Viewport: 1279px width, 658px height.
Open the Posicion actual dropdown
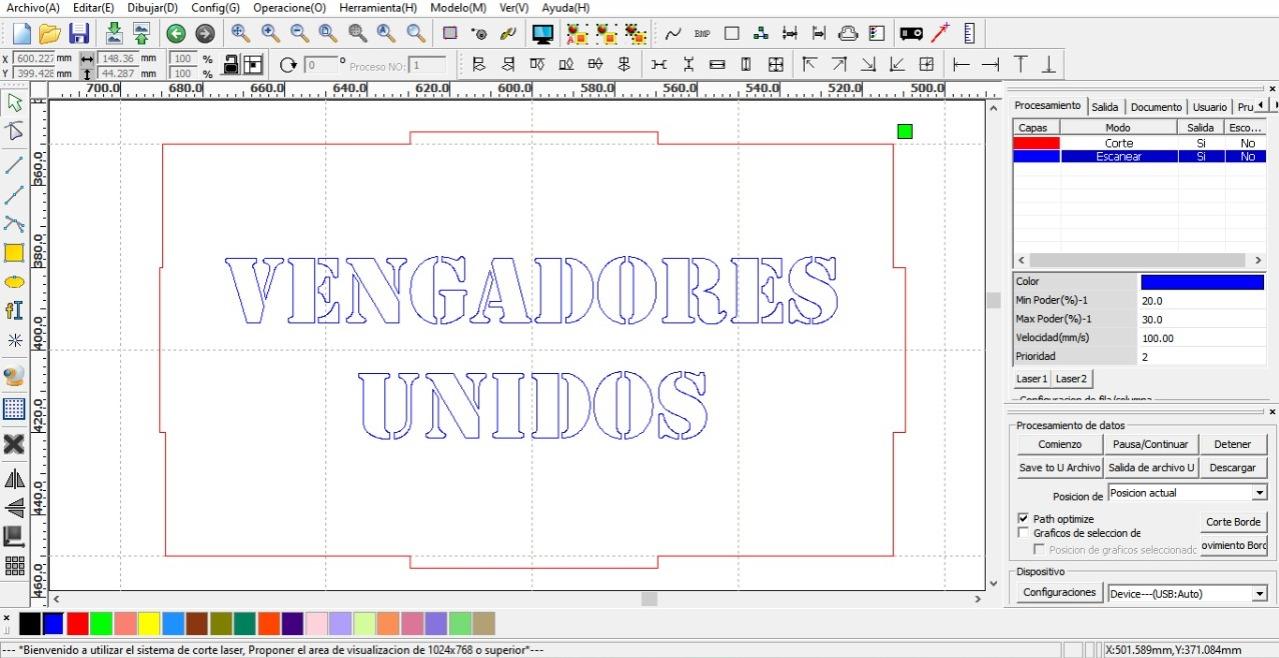(1259, 493)
